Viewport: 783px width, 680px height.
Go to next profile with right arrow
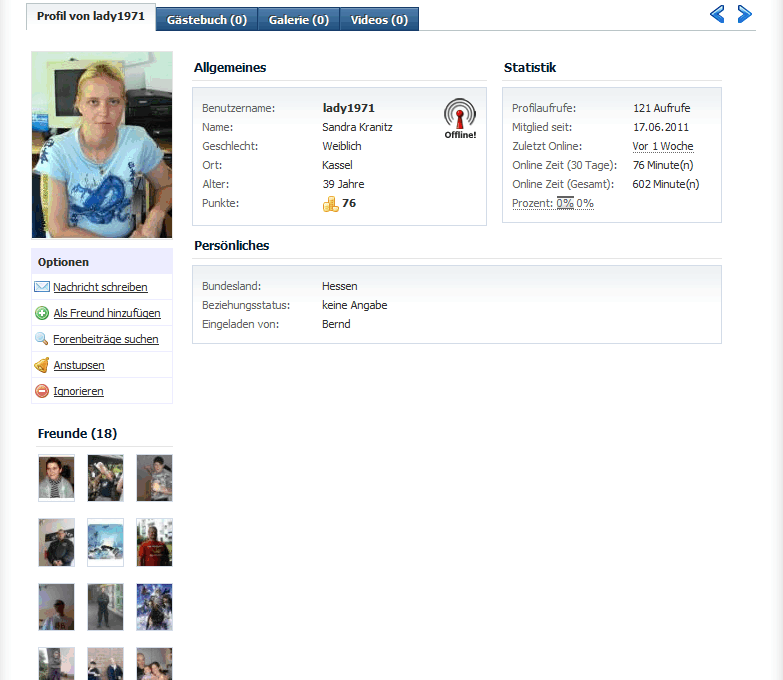point(744,14)
